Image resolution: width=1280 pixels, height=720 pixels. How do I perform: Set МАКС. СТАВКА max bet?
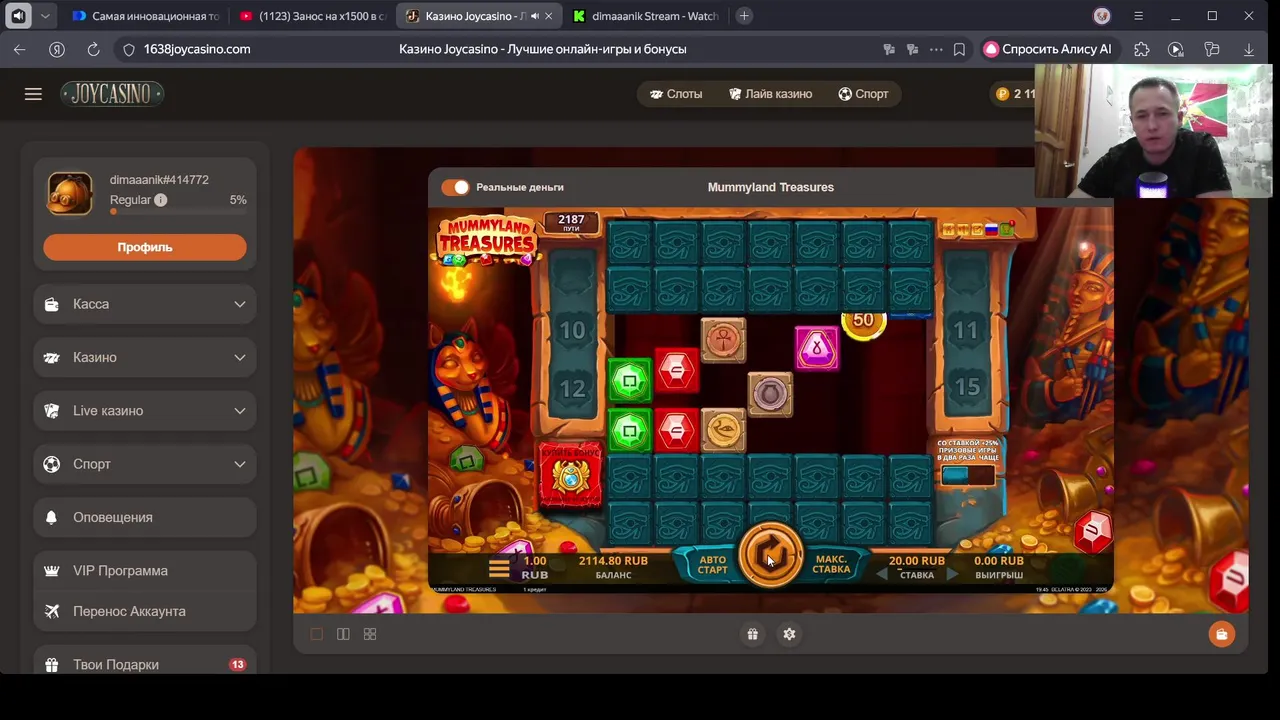click(x=831, y=565)
